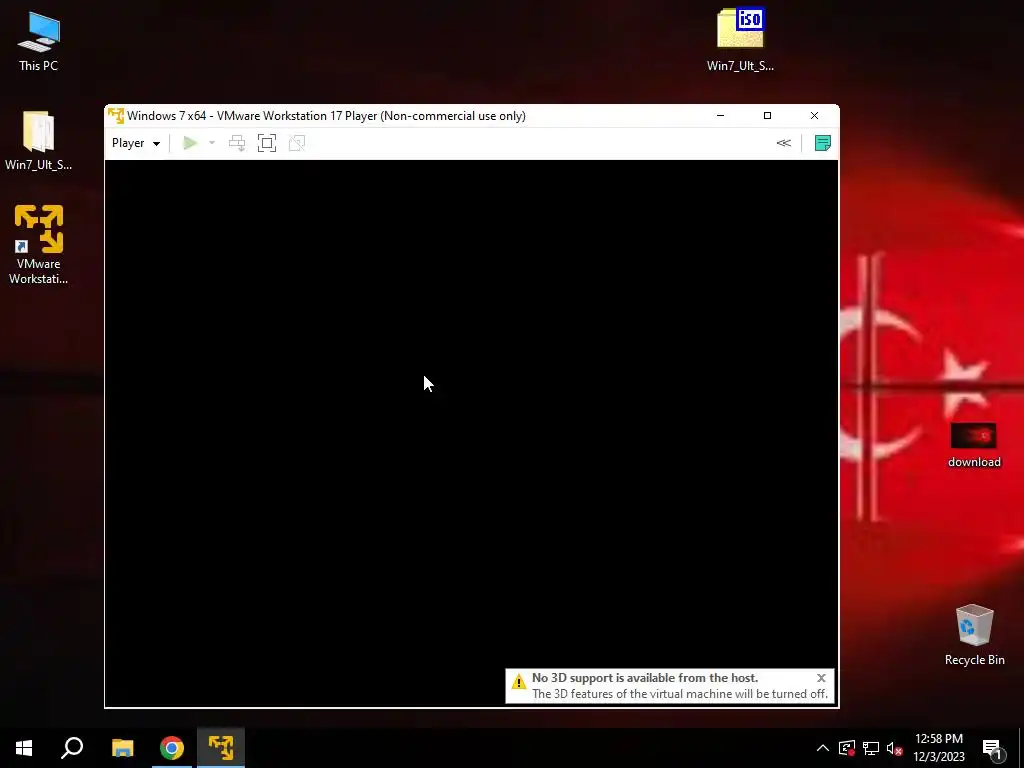1024x768 pixels.
Task: Toggle Unity mode toolbar icon
Action: tap(297, 143)
